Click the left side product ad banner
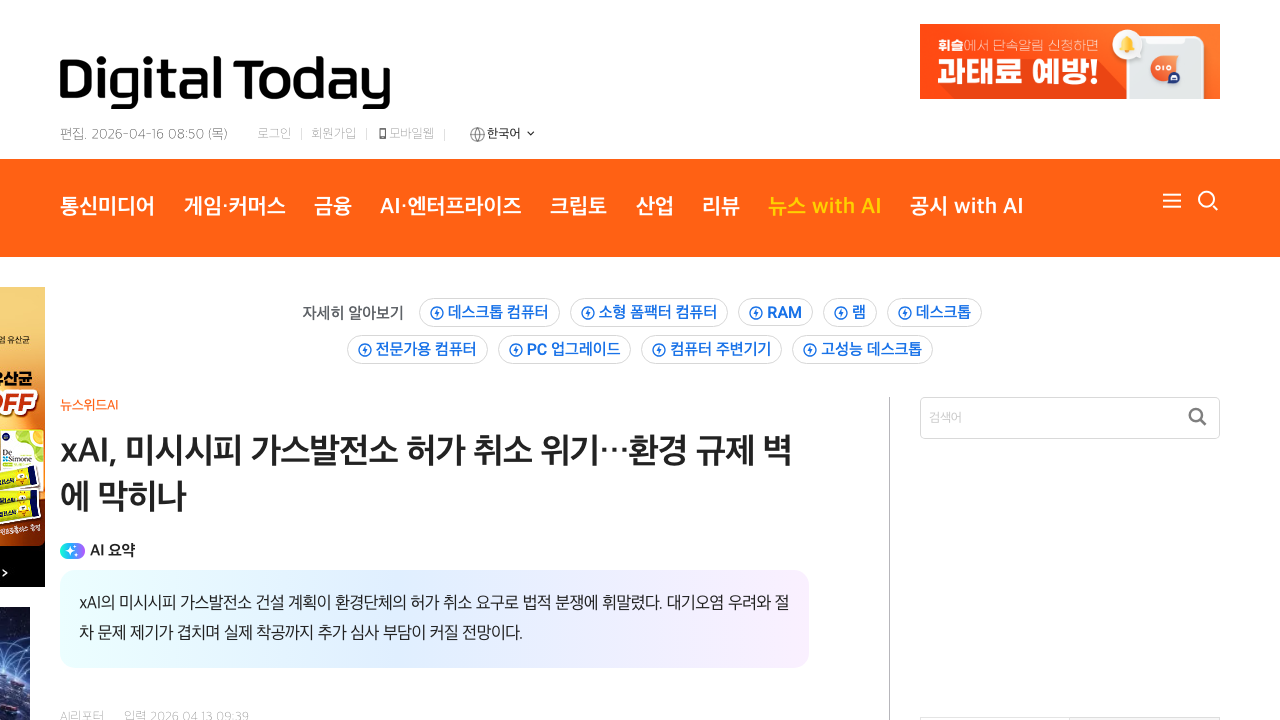 (22, 437)
